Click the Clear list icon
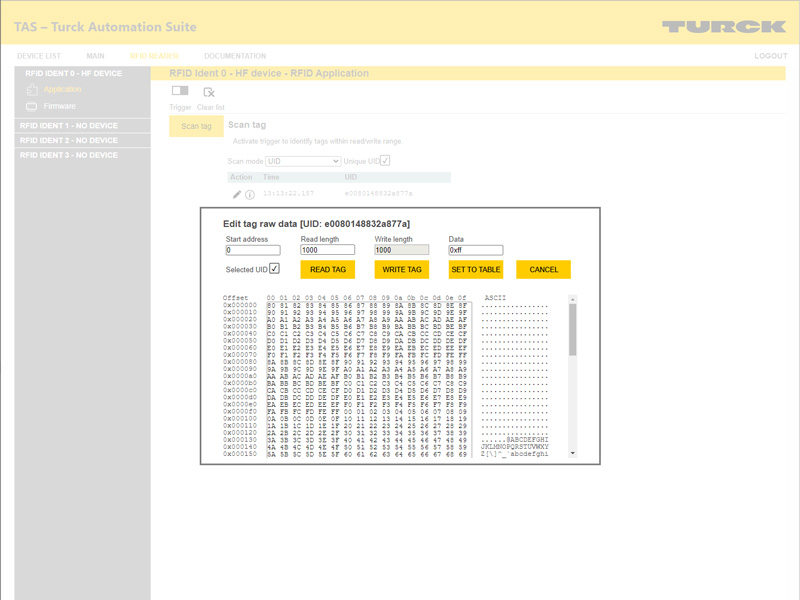The height and width of the screenshot is (600, 800). [209, 92]
